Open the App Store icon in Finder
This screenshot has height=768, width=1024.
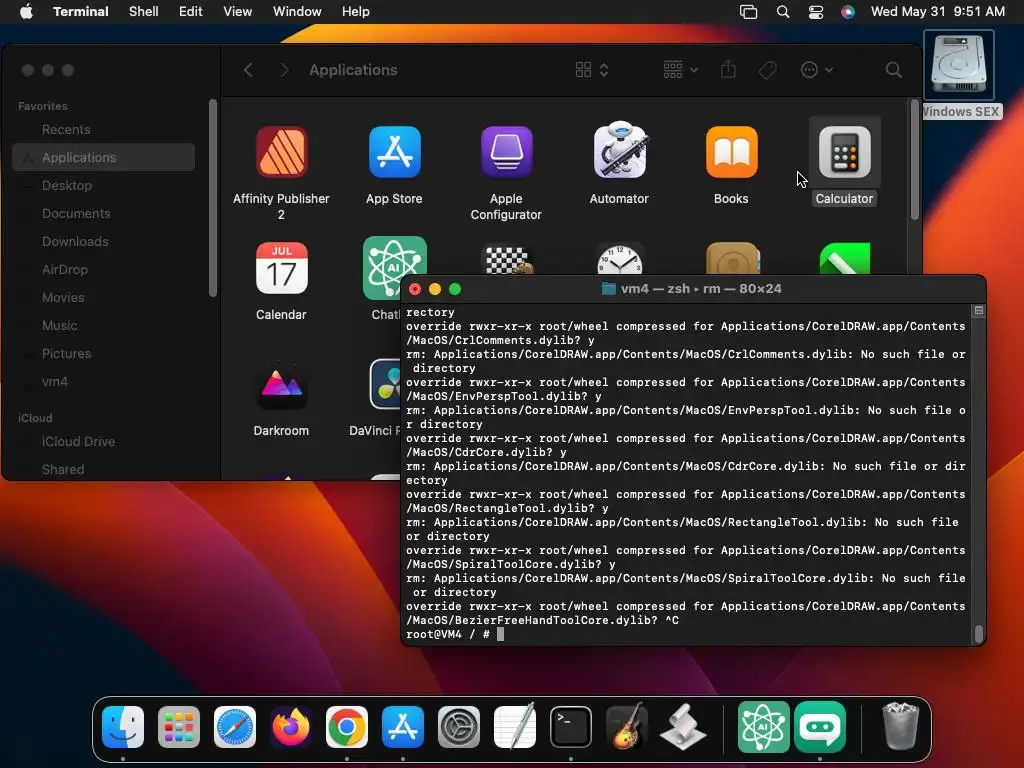(394, 152)
